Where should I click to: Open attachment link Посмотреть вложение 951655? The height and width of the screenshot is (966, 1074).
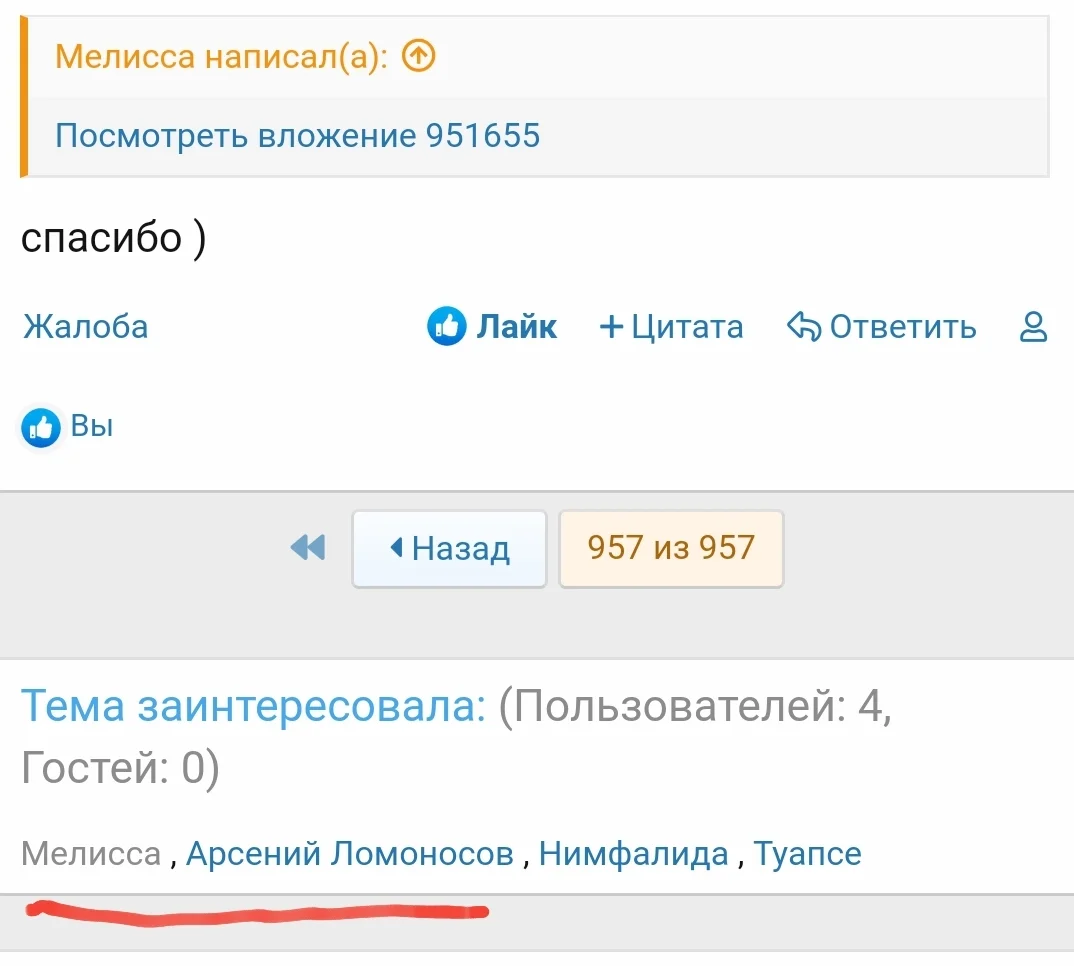coord(297,135)
